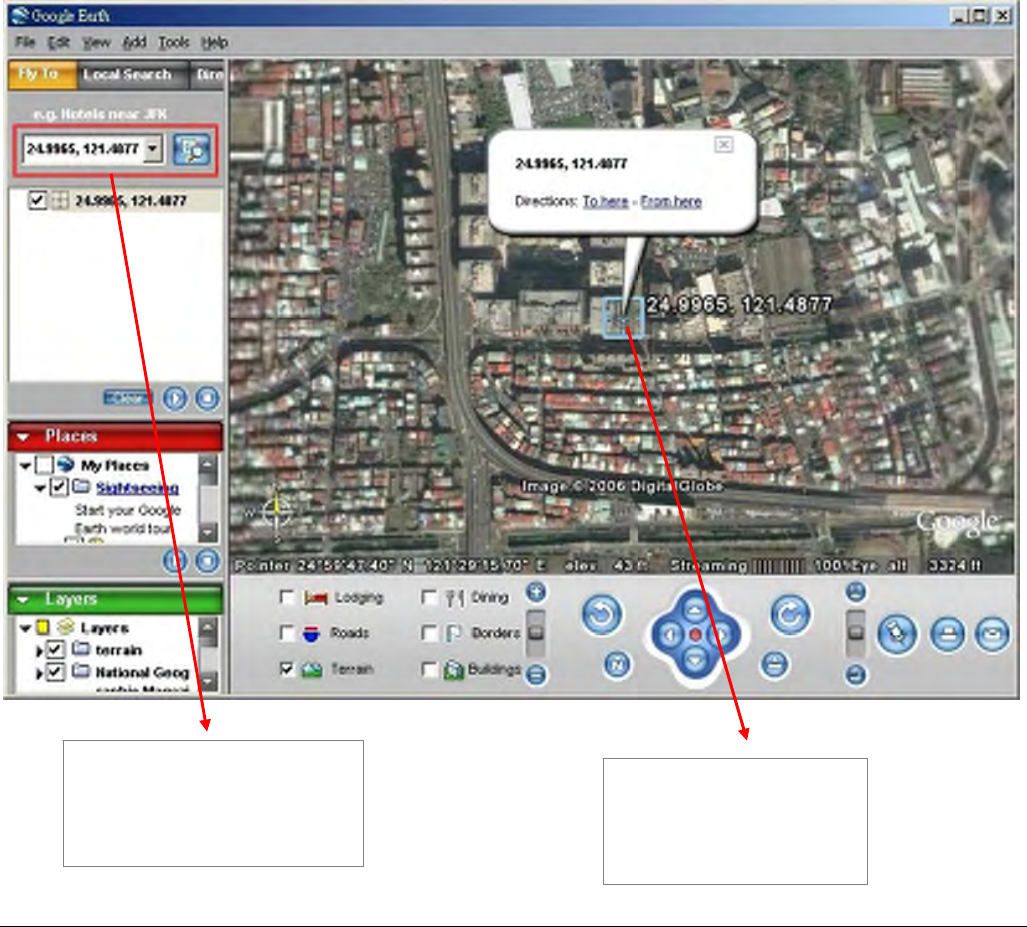Image resolution: width=1027 pixels, height=927 pixels.
Task: Disable the Terrain layer checkbox
Action: point(287,669)
